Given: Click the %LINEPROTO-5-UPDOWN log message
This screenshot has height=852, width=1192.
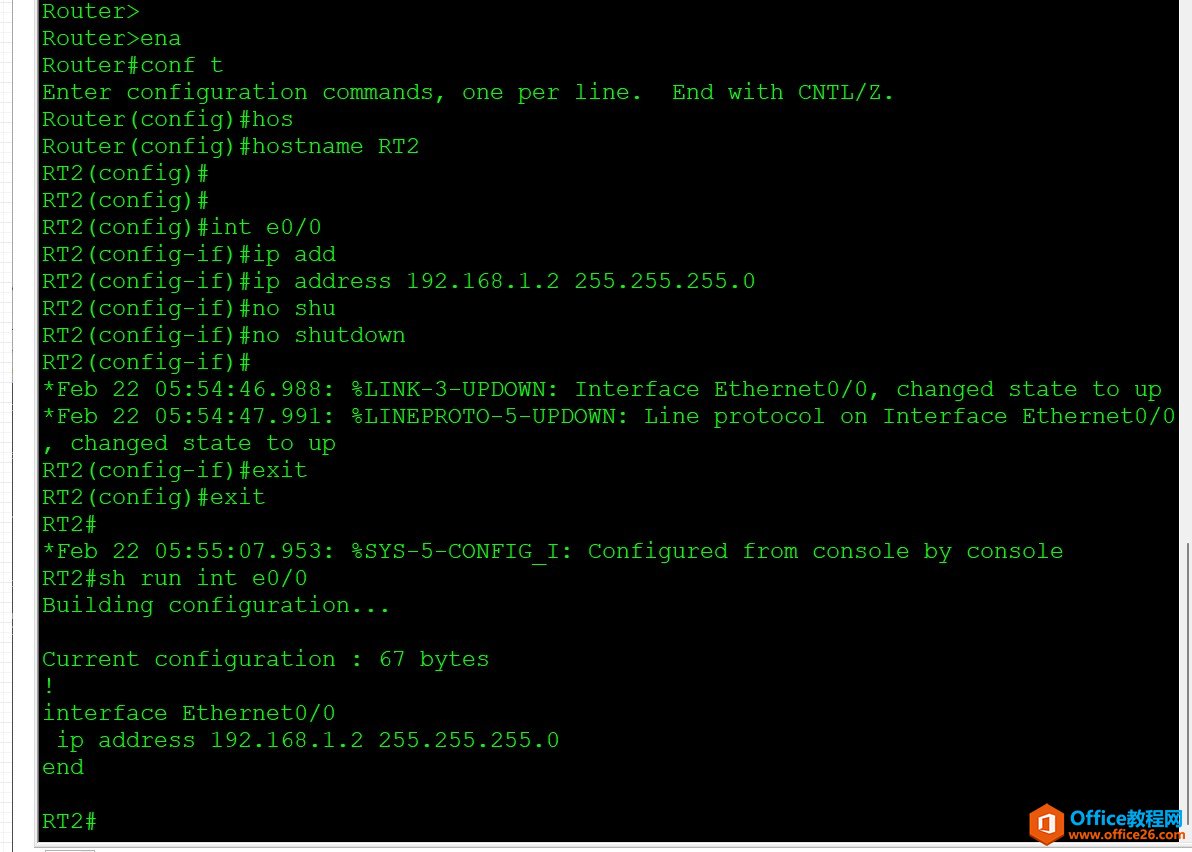Looking at the screenshot, I should click(608, 429).
